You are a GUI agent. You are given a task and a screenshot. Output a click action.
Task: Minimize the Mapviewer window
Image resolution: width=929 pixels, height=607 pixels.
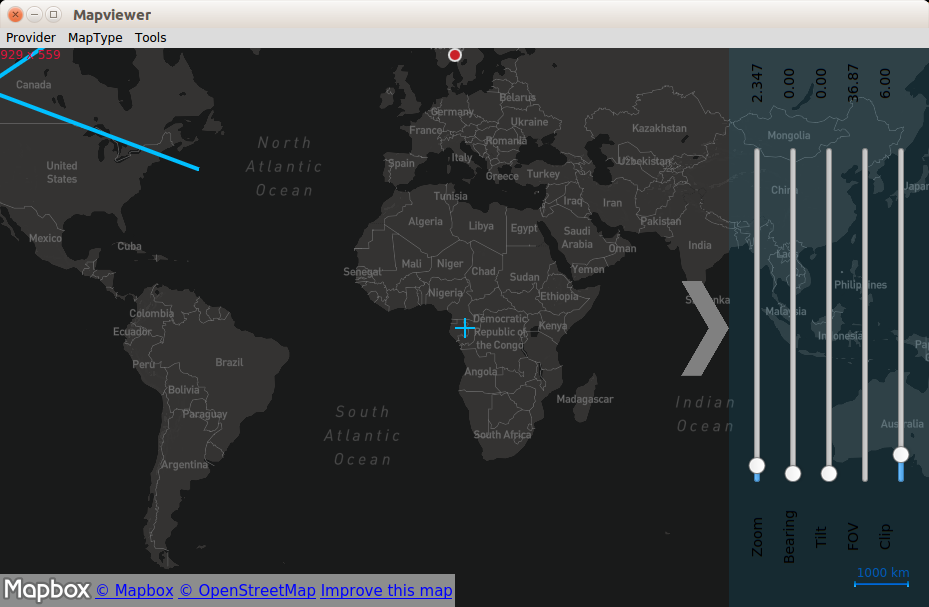click(34, 14)
